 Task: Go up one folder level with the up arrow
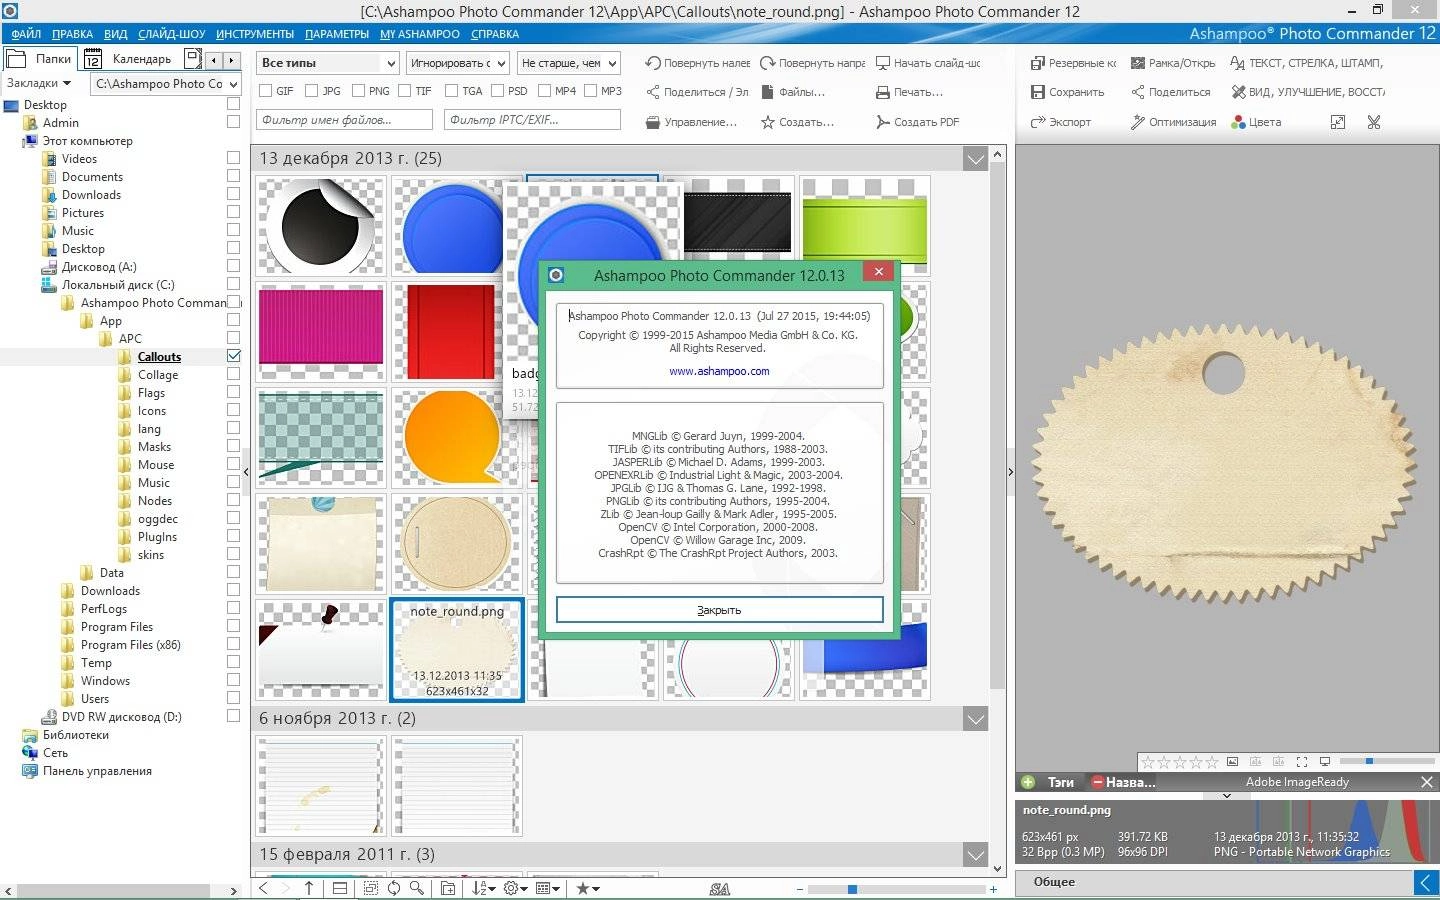point(309,888)
